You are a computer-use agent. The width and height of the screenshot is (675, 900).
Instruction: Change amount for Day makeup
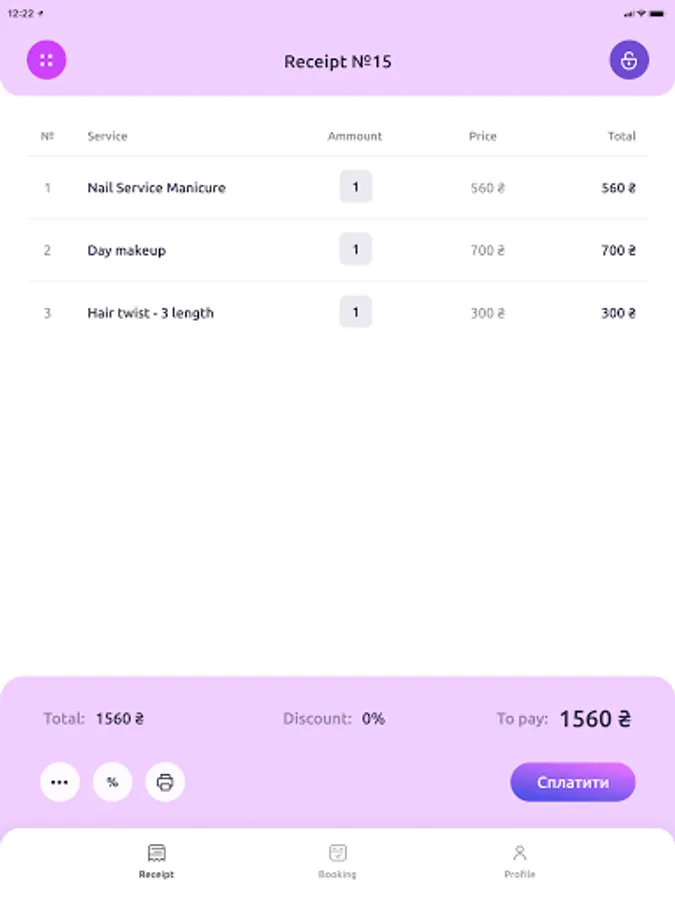[355, 250]
